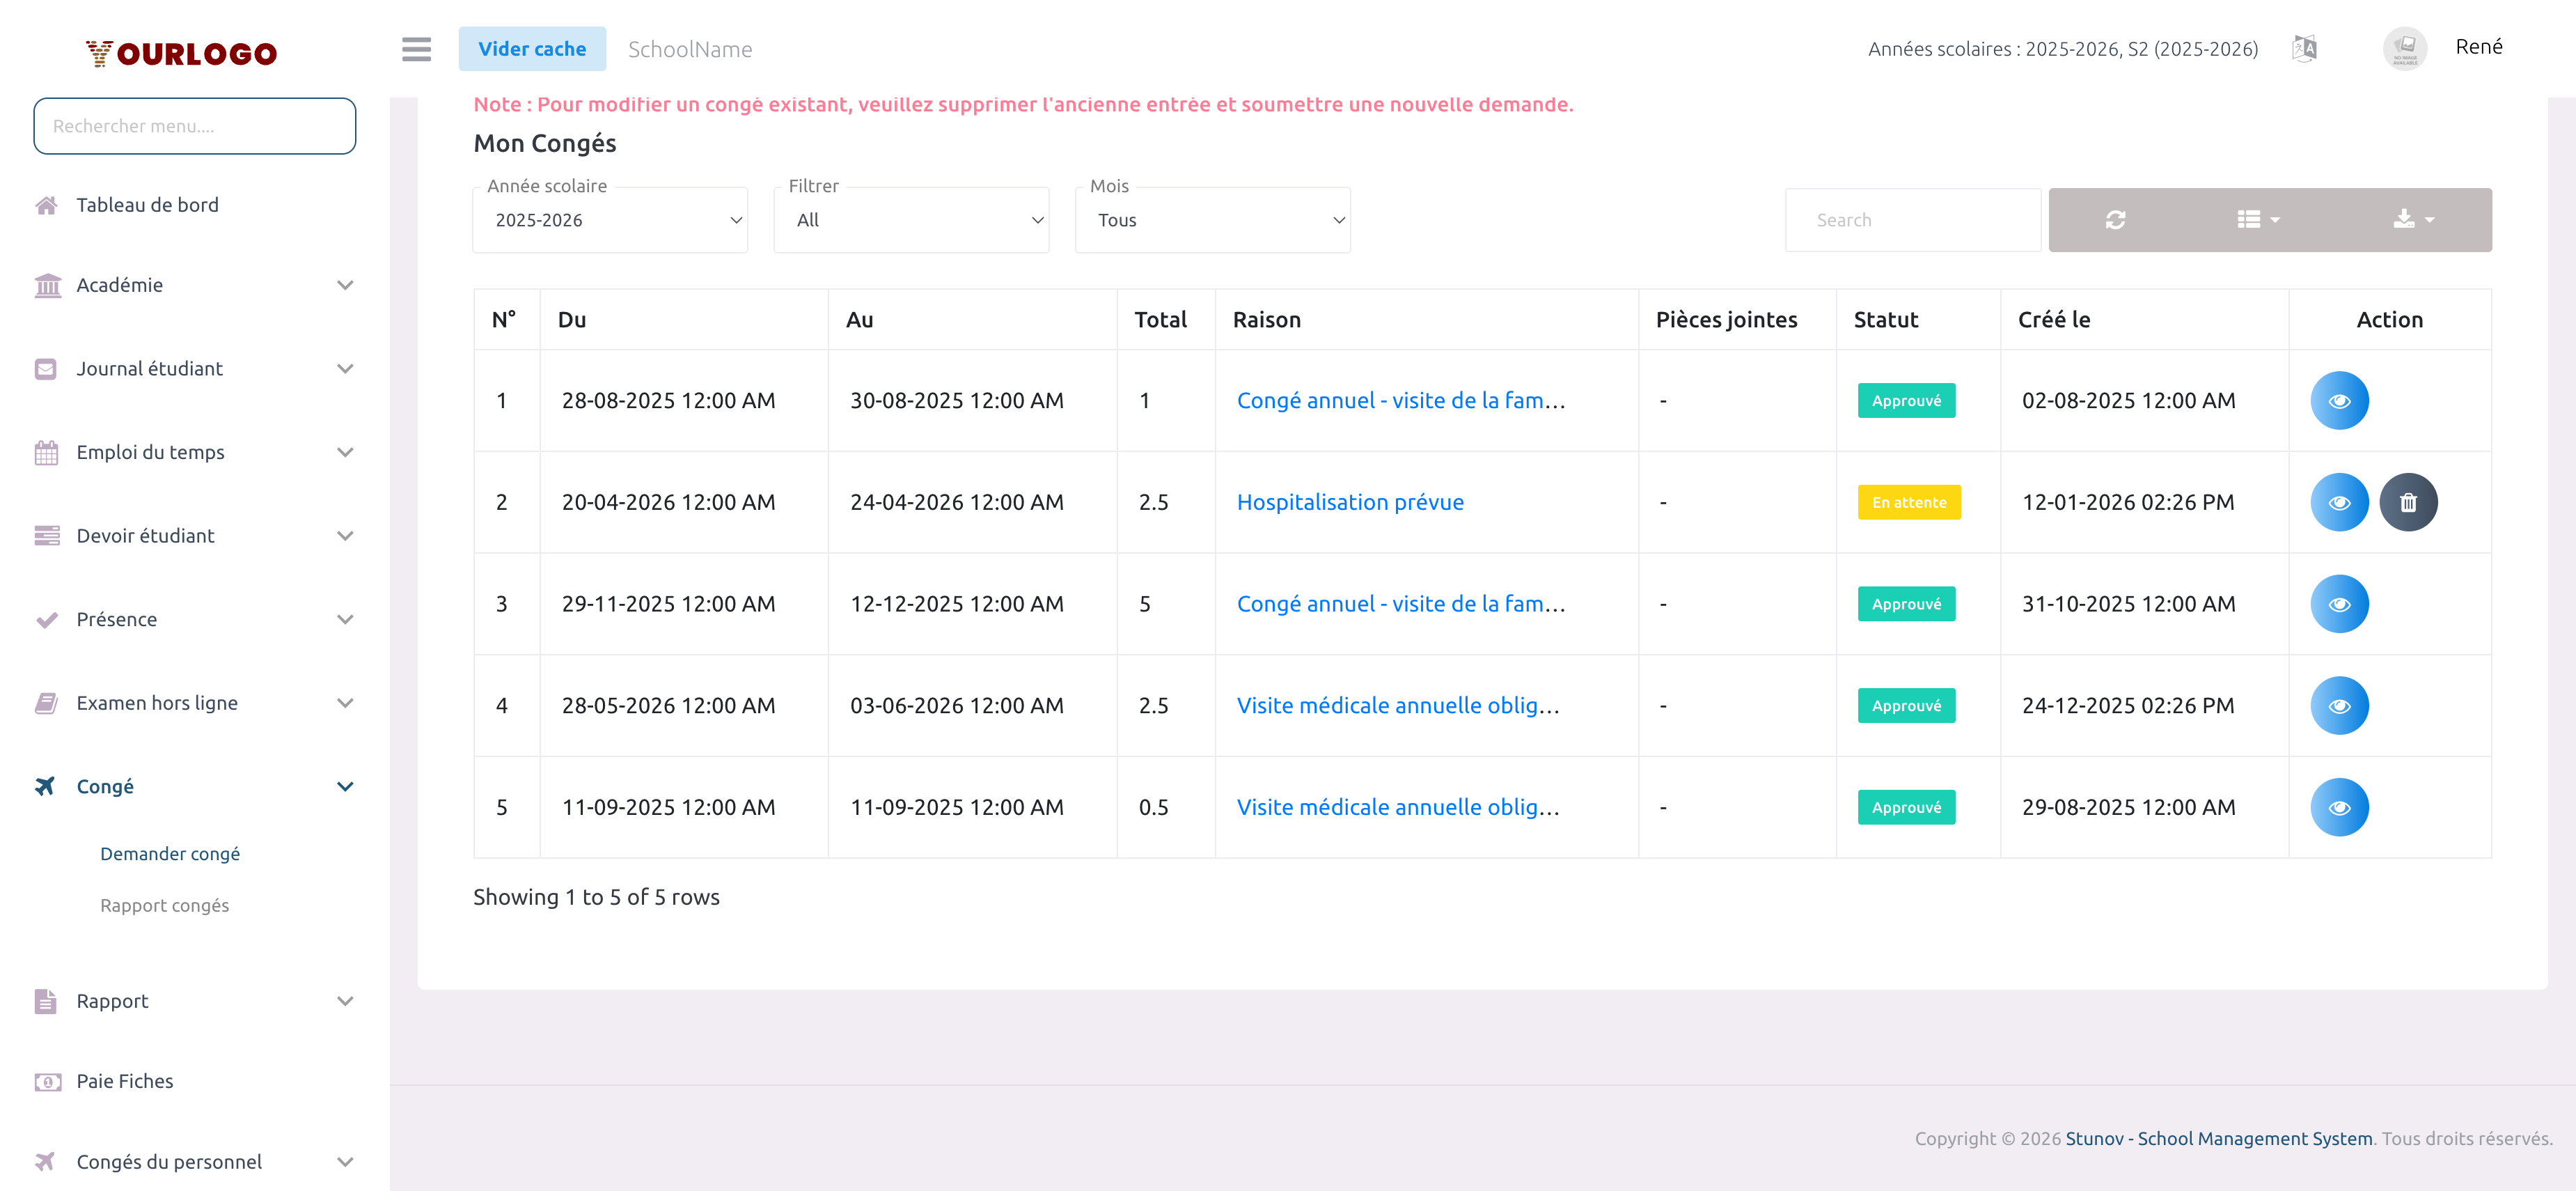
Task: Open Rapport congés submenu item
Action: pos(164,905)
